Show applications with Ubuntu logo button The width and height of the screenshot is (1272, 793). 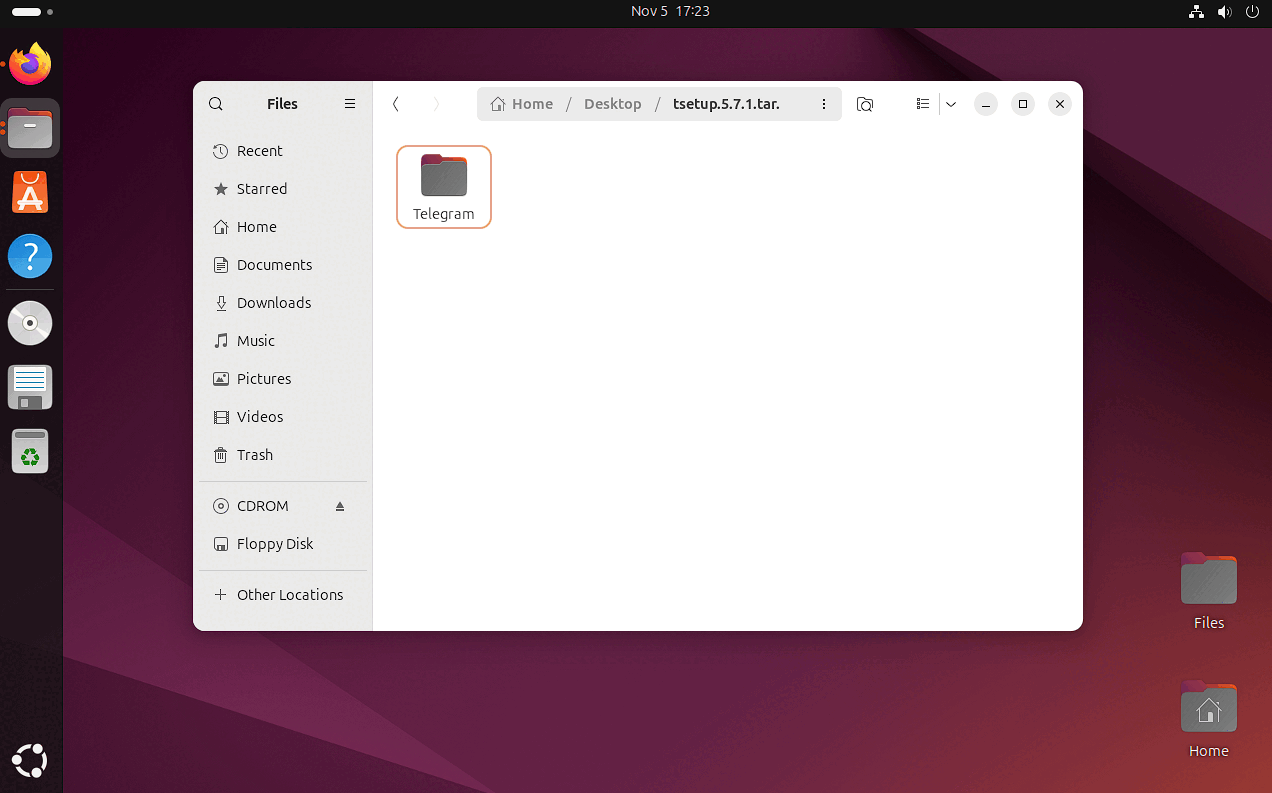(30, 760)
